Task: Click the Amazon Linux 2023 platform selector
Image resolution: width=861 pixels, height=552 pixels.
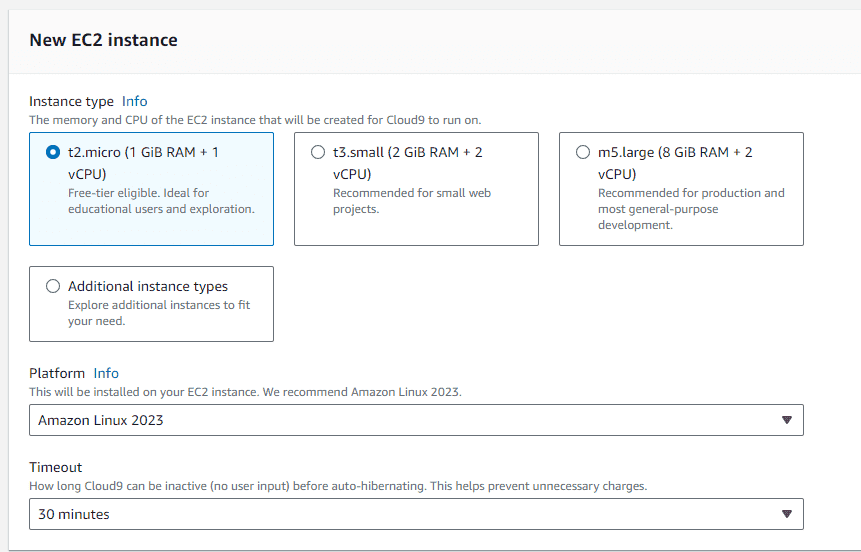Action: point(416,420)
